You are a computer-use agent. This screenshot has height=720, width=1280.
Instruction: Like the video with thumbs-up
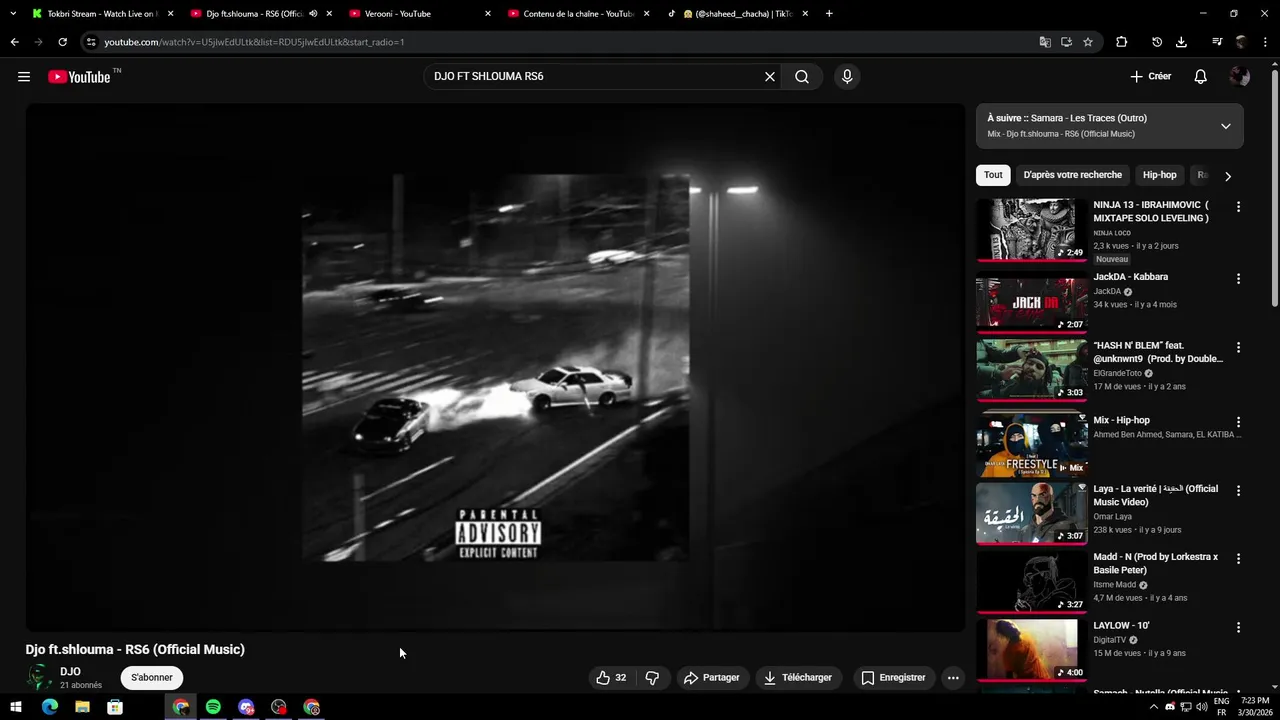(x=611, y=677)
